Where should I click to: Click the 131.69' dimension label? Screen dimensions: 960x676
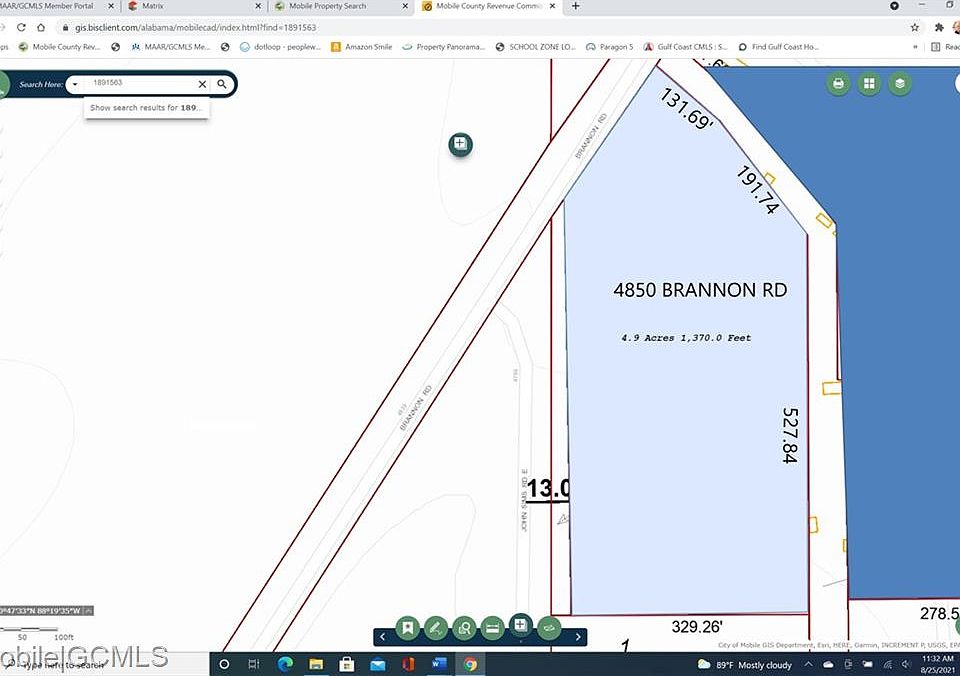tap(687, 108)
